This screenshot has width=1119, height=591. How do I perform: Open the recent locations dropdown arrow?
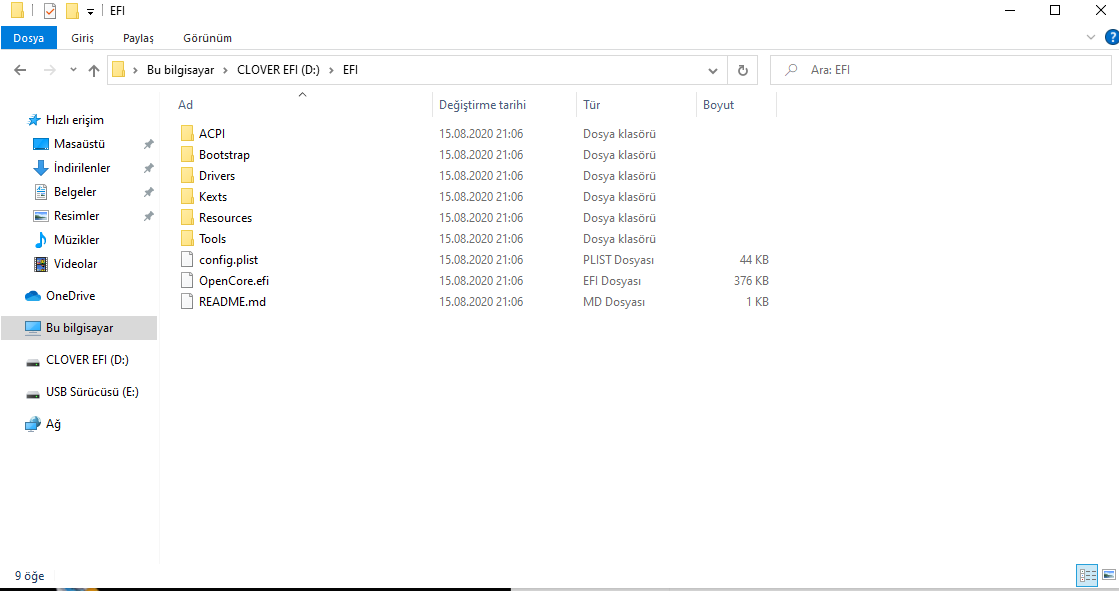point(72,71)
